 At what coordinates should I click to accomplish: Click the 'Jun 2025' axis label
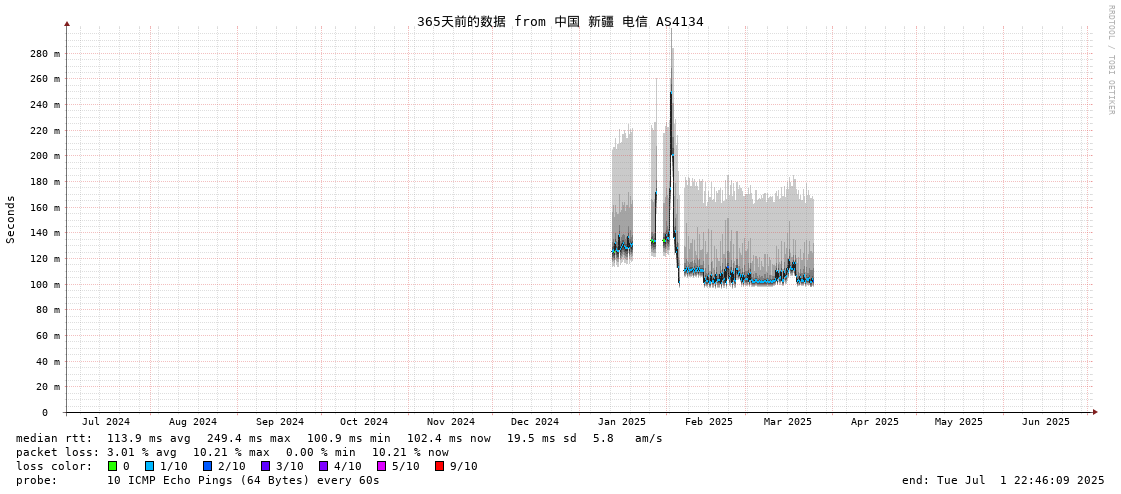pyautogui.click(x=1046, y=422)
